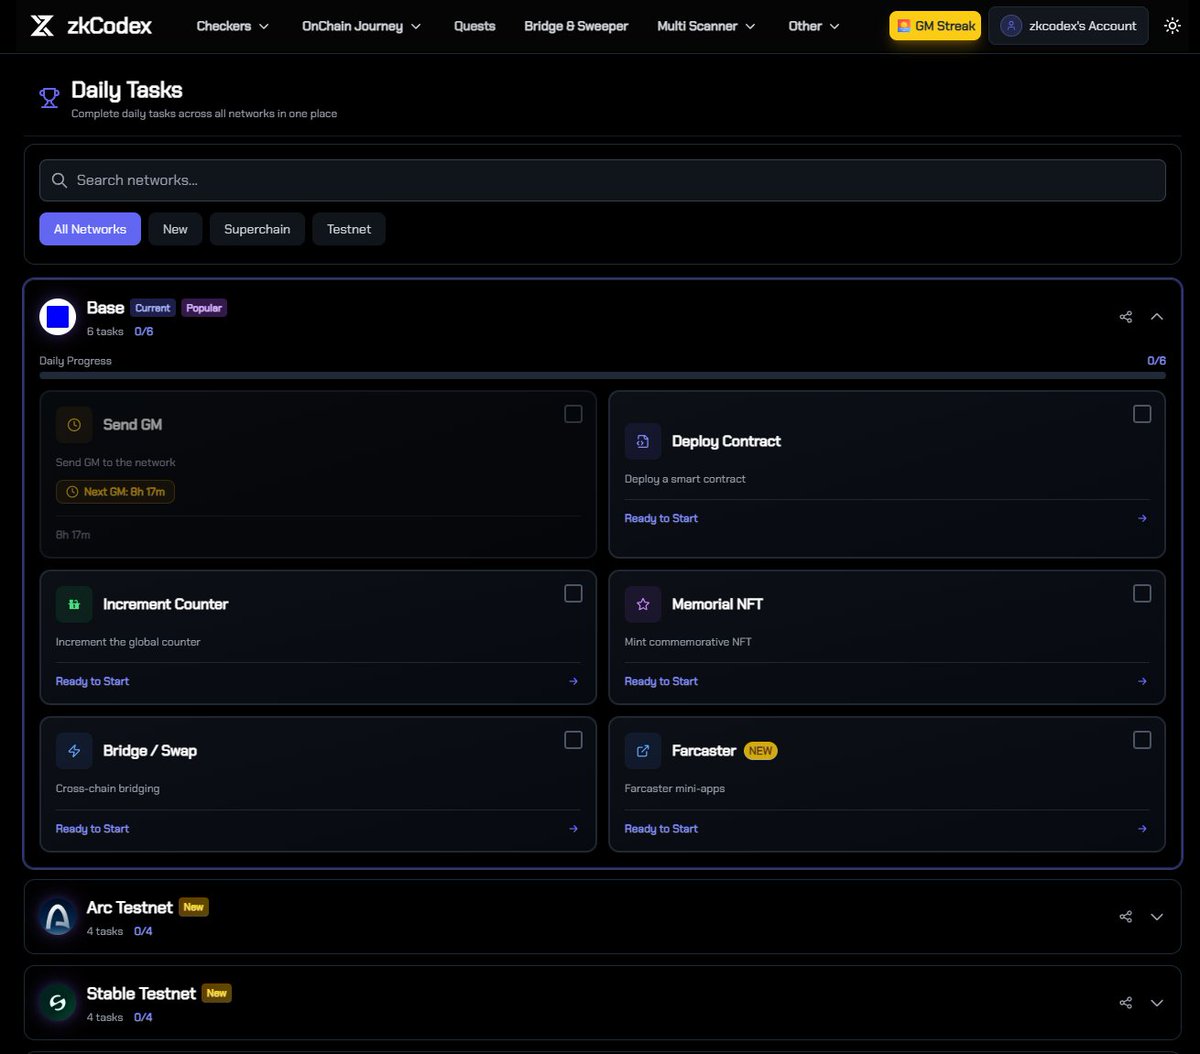Click the arrow on Farcaster card
Screen dimensions: 1200x1054
[x=1142, y=828]
